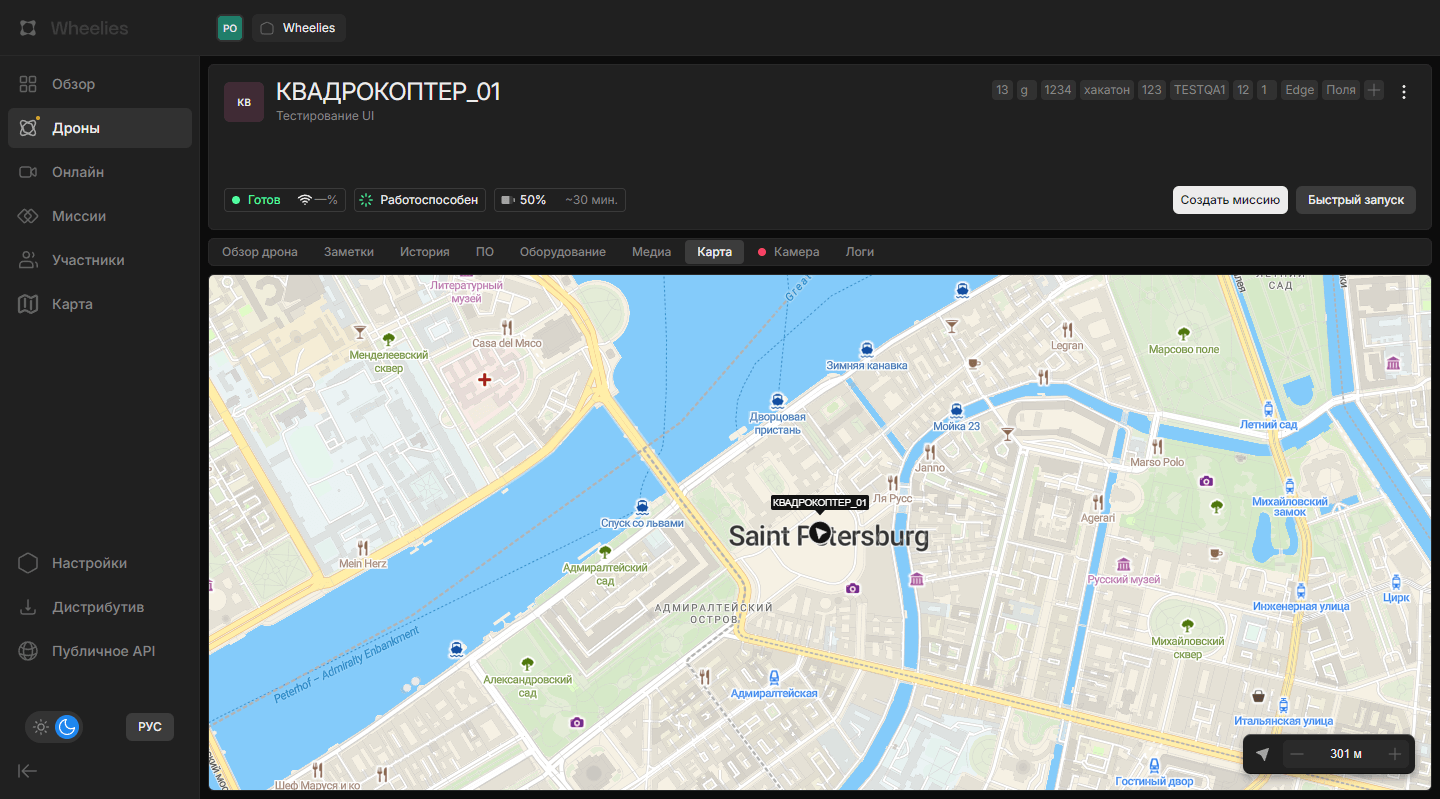The width and height of the screenshot is (1440, 799).
Task: Change language with the РУС button
Action: point(150,727)
